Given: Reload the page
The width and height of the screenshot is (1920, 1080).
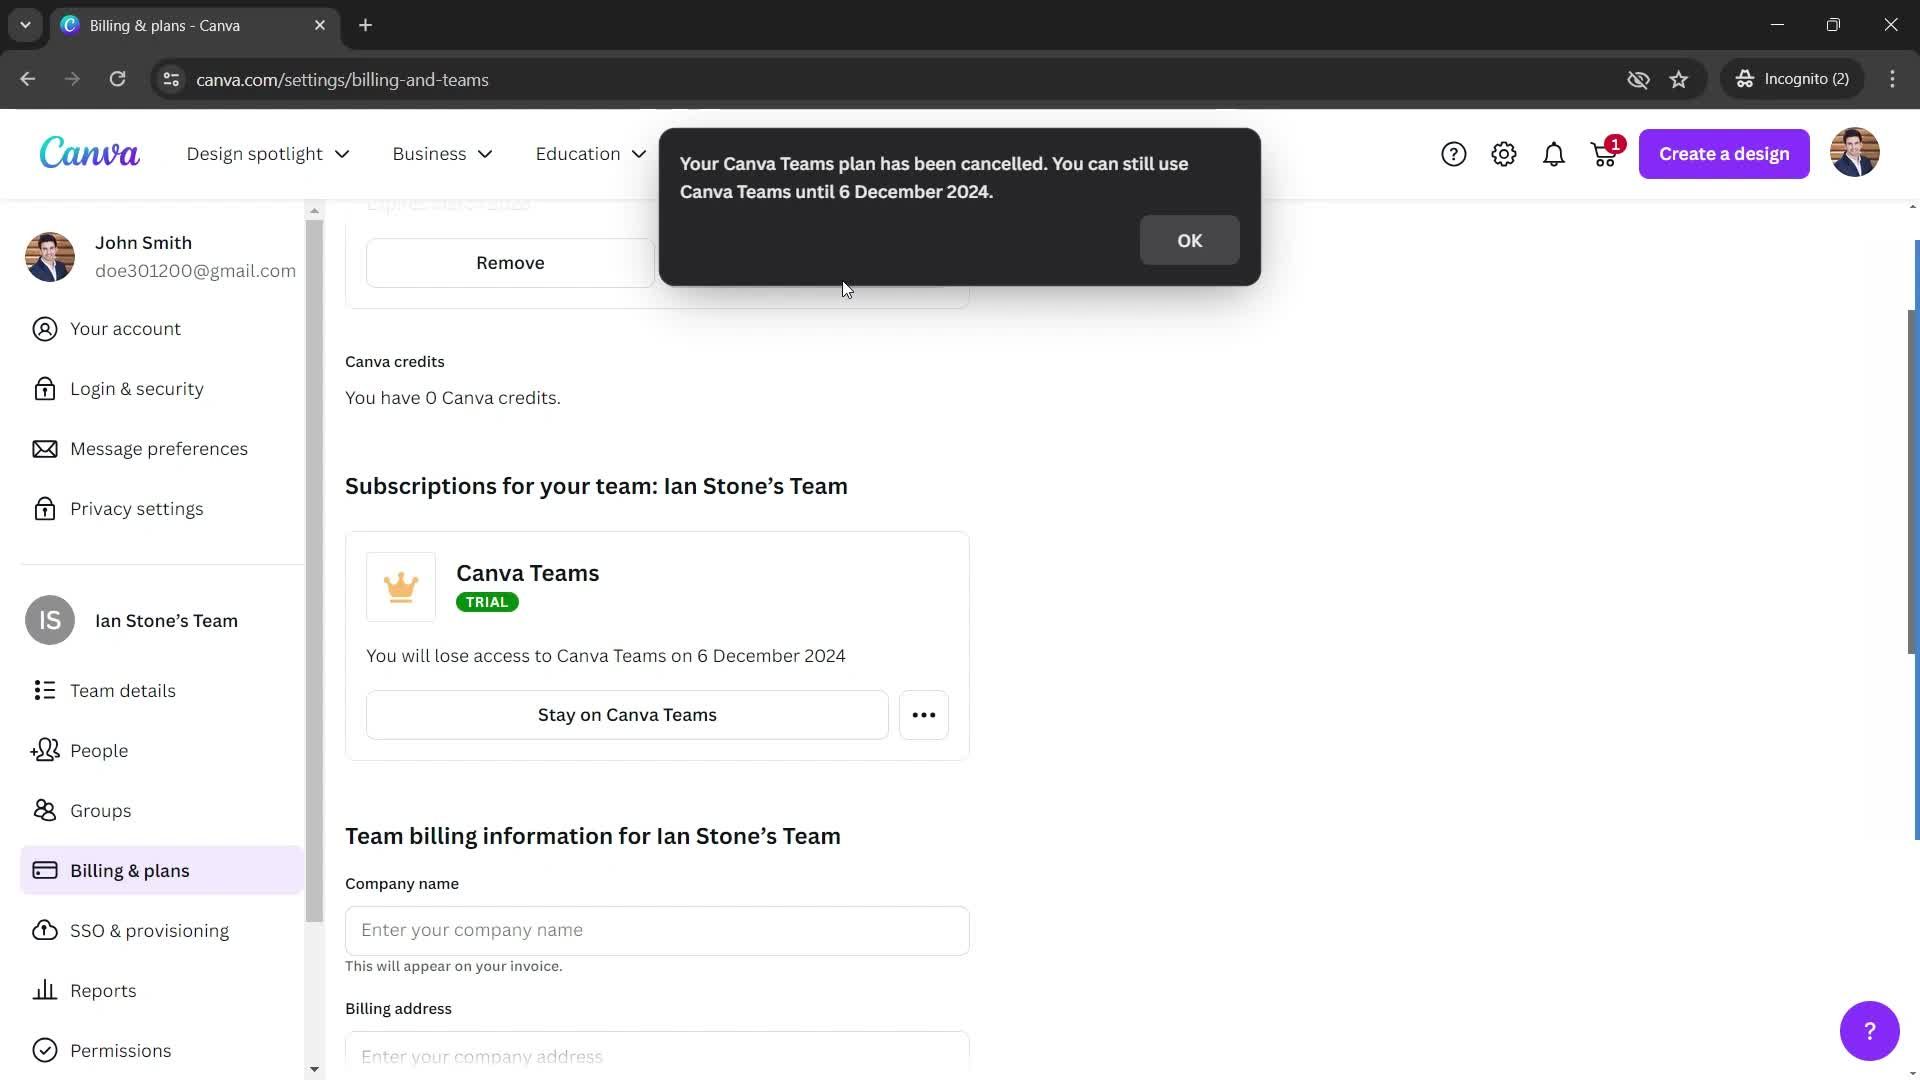Looking at the screenshot, I should [x=117, y=79].
